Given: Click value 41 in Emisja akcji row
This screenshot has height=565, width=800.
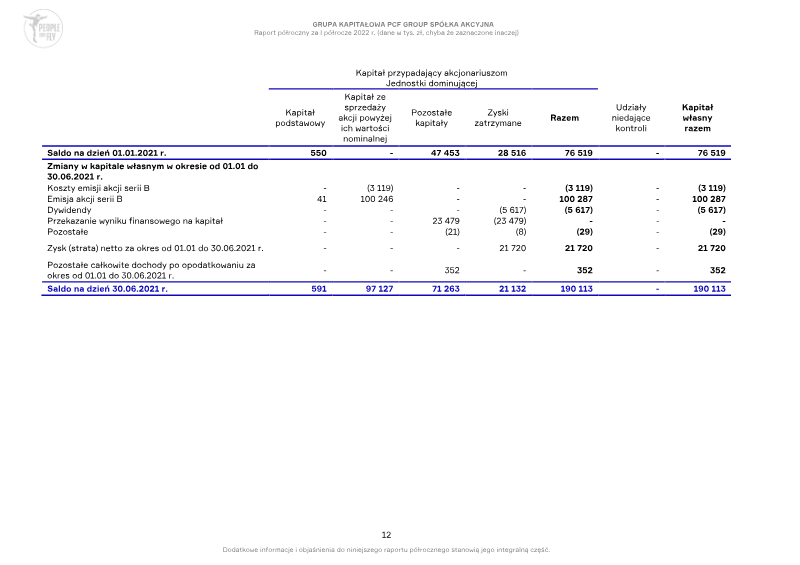Looking at the screenshot, I should (x=322, y=199).
